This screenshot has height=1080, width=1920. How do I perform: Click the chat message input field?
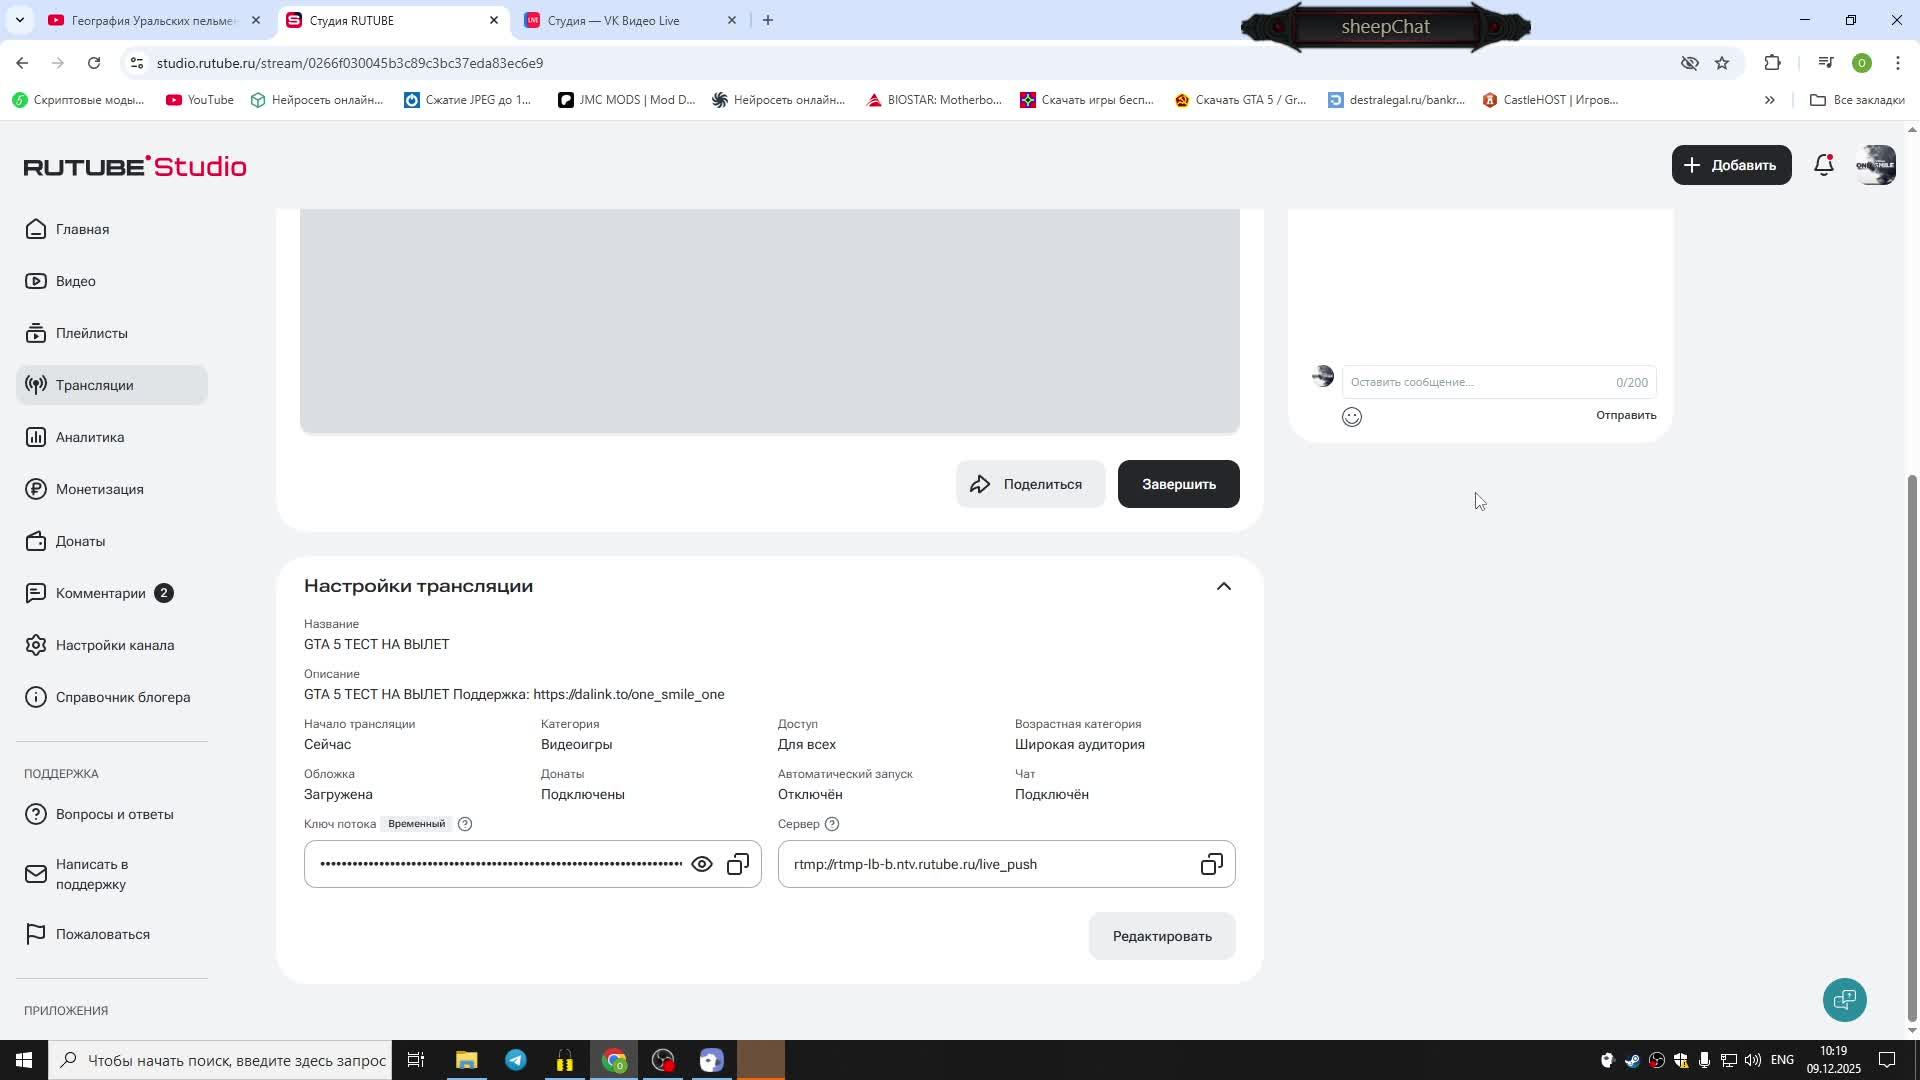[x=1478, y=382]
